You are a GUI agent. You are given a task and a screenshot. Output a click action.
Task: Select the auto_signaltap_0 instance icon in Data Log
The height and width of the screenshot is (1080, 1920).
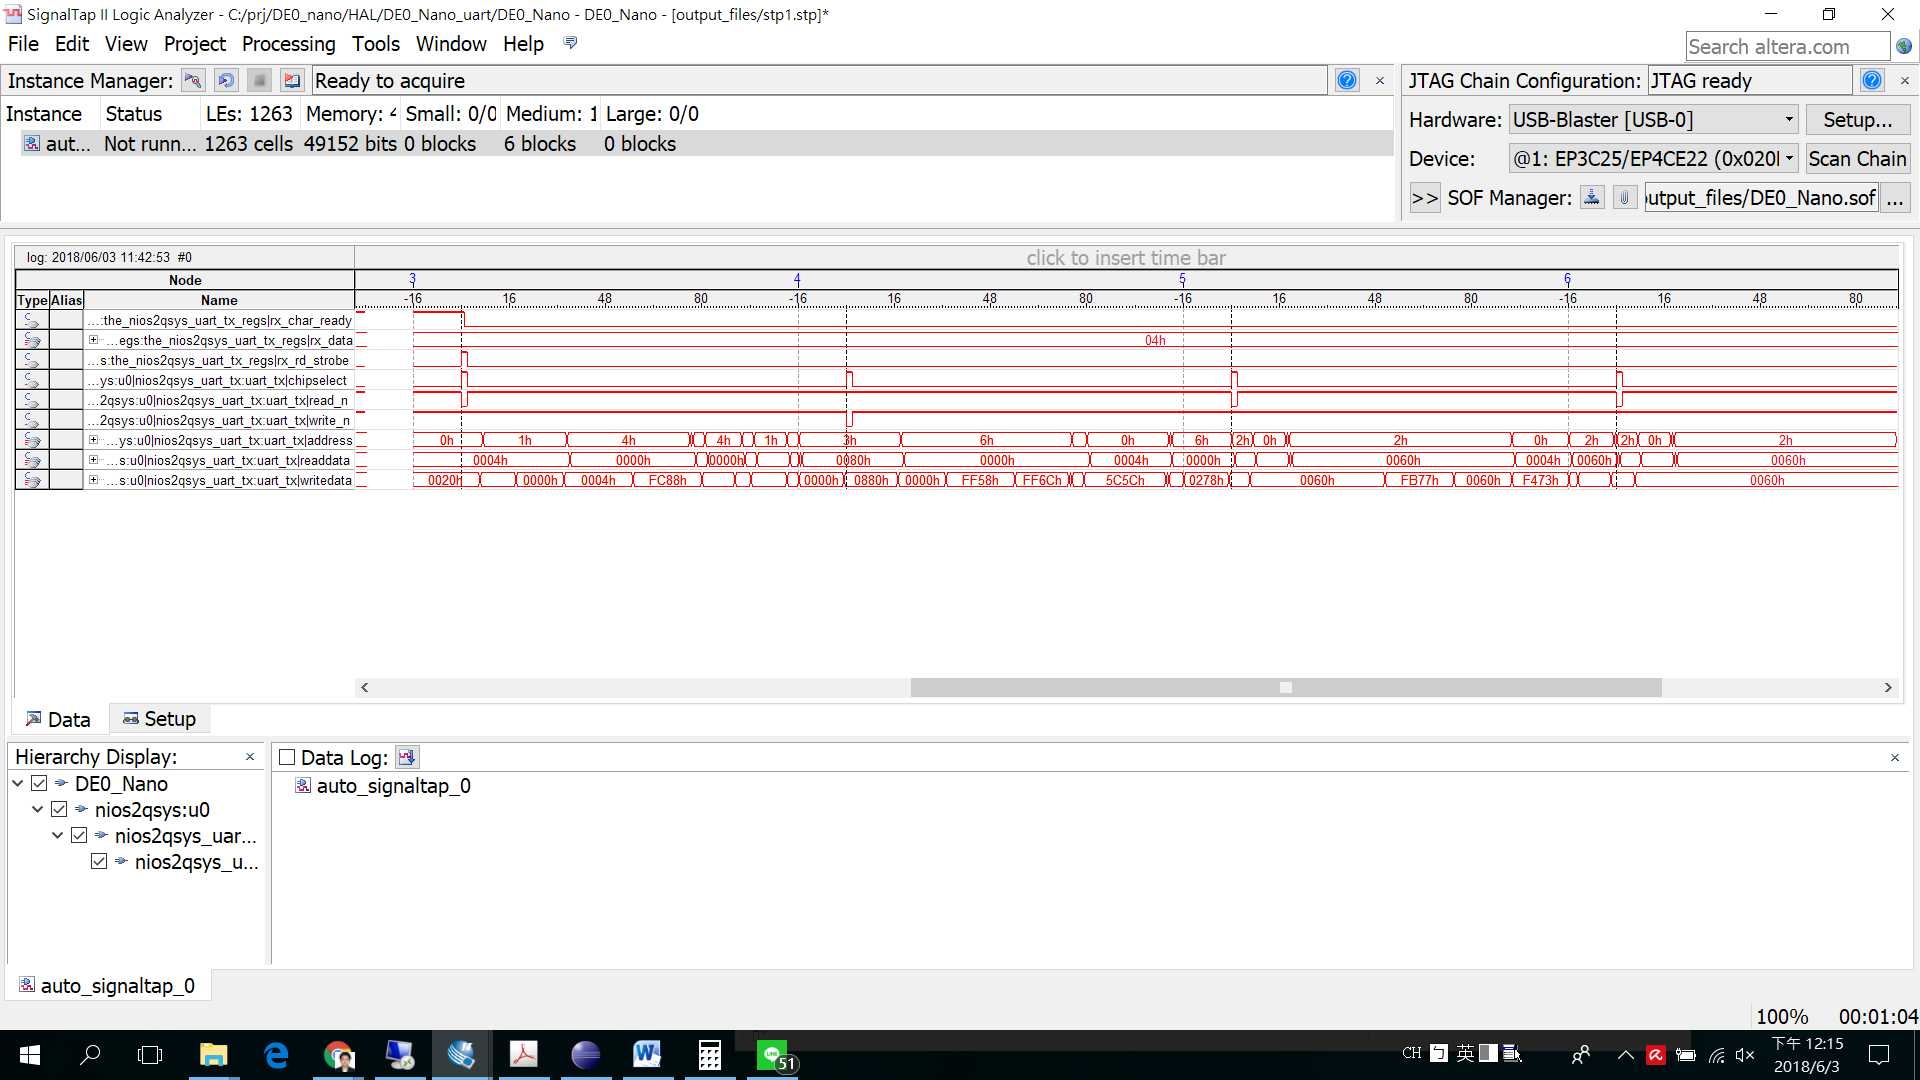point(303,786)
